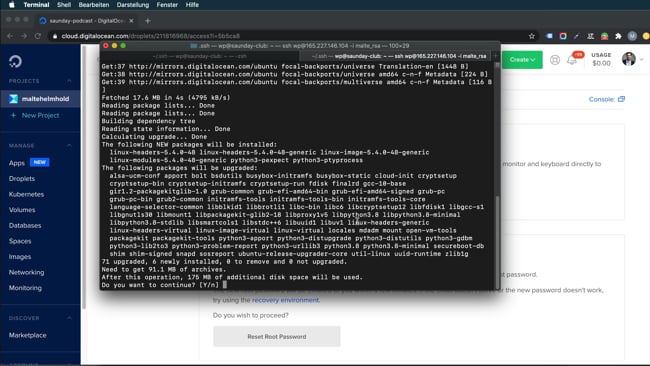Open the Chrome profile avatar
The height and width of the screenshot is (366, 650).
point(632,36)
